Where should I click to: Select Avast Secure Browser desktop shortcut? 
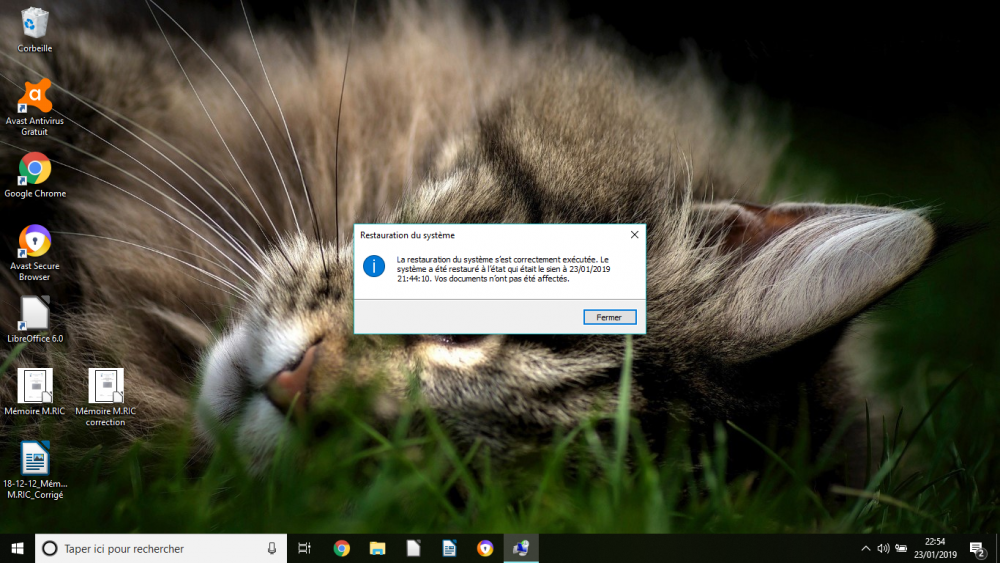point(34,252)
